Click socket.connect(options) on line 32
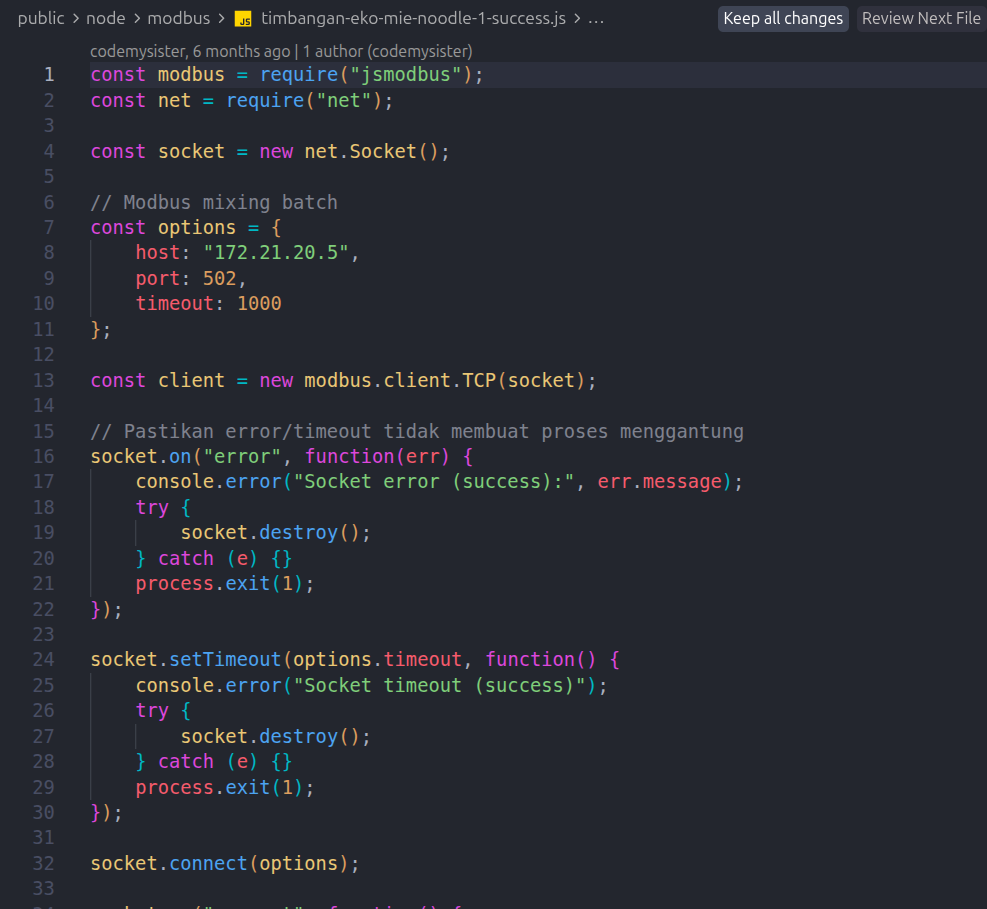 (x=220, y=864)
